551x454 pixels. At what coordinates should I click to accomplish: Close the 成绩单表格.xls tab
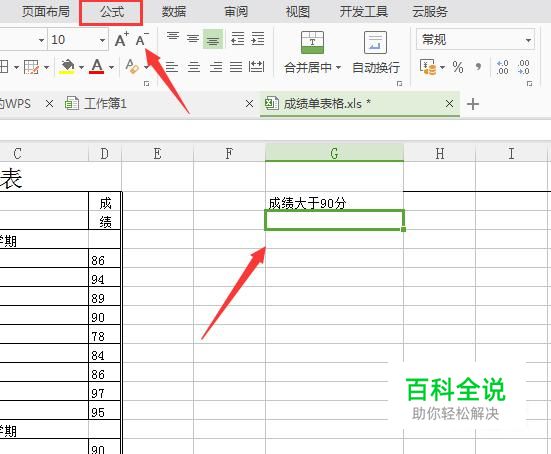click(x=449, y=104)
